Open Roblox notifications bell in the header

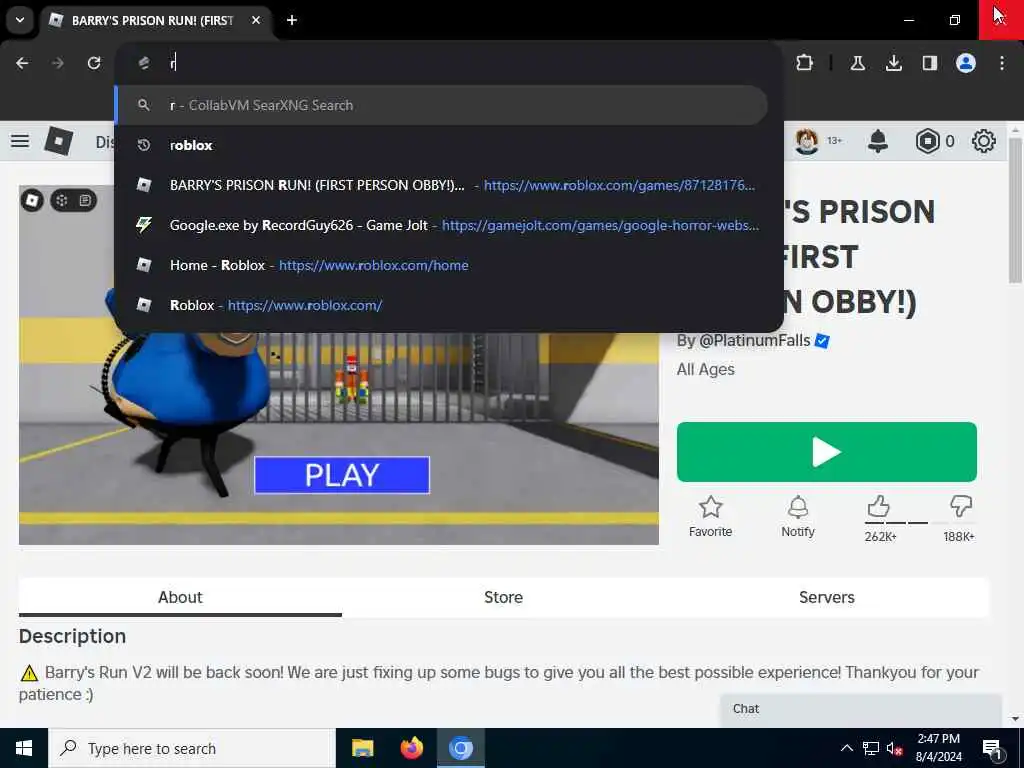tap(878, 141)
